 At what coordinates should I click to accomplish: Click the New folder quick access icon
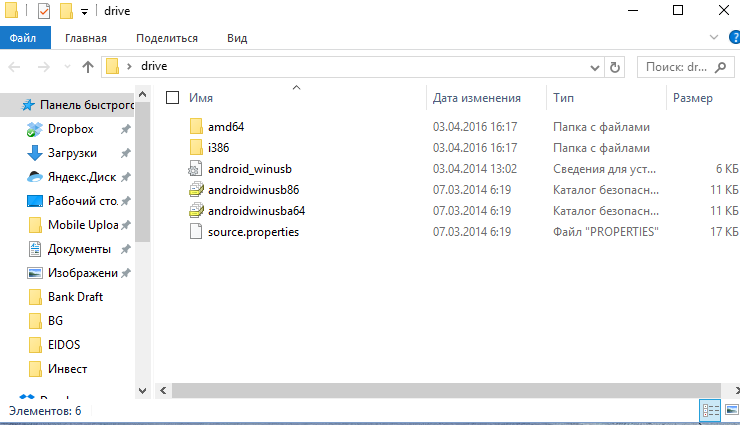coord(66,10)
